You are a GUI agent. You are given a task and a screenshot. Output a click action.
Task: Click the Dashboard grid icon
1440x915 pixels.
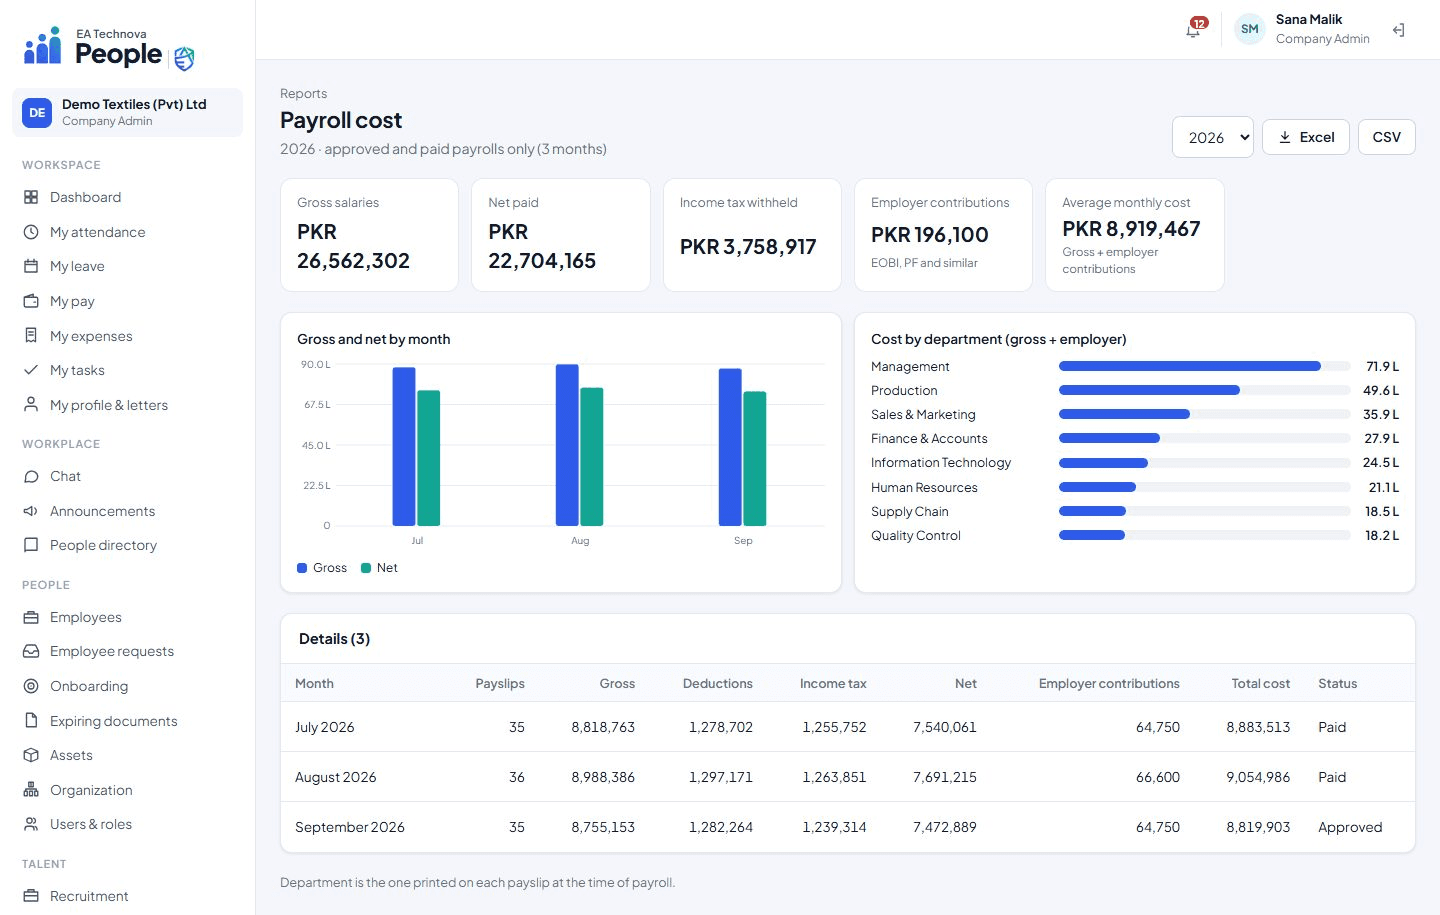[31, 197]
